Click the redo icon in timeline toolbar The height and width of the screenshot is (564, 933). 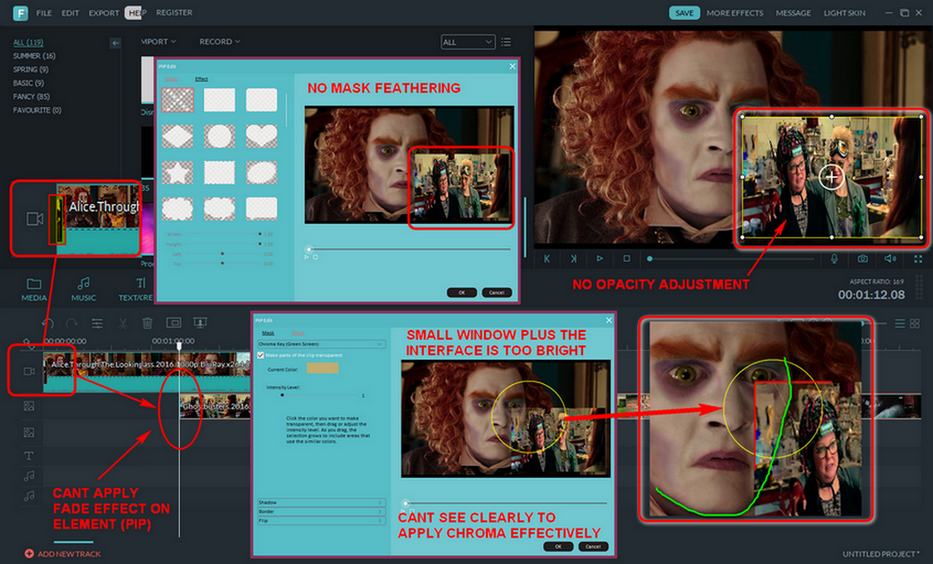tap(72, 323)
